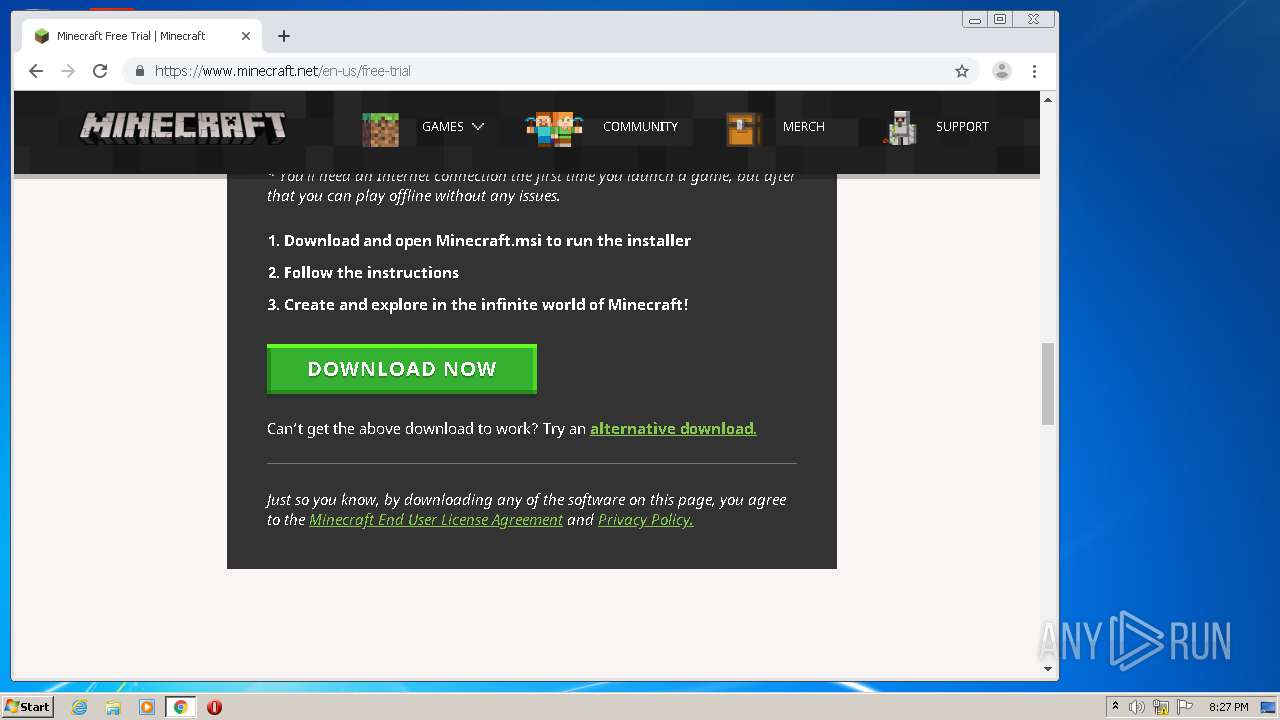Click the Show desktop button

click(1269, 707)
